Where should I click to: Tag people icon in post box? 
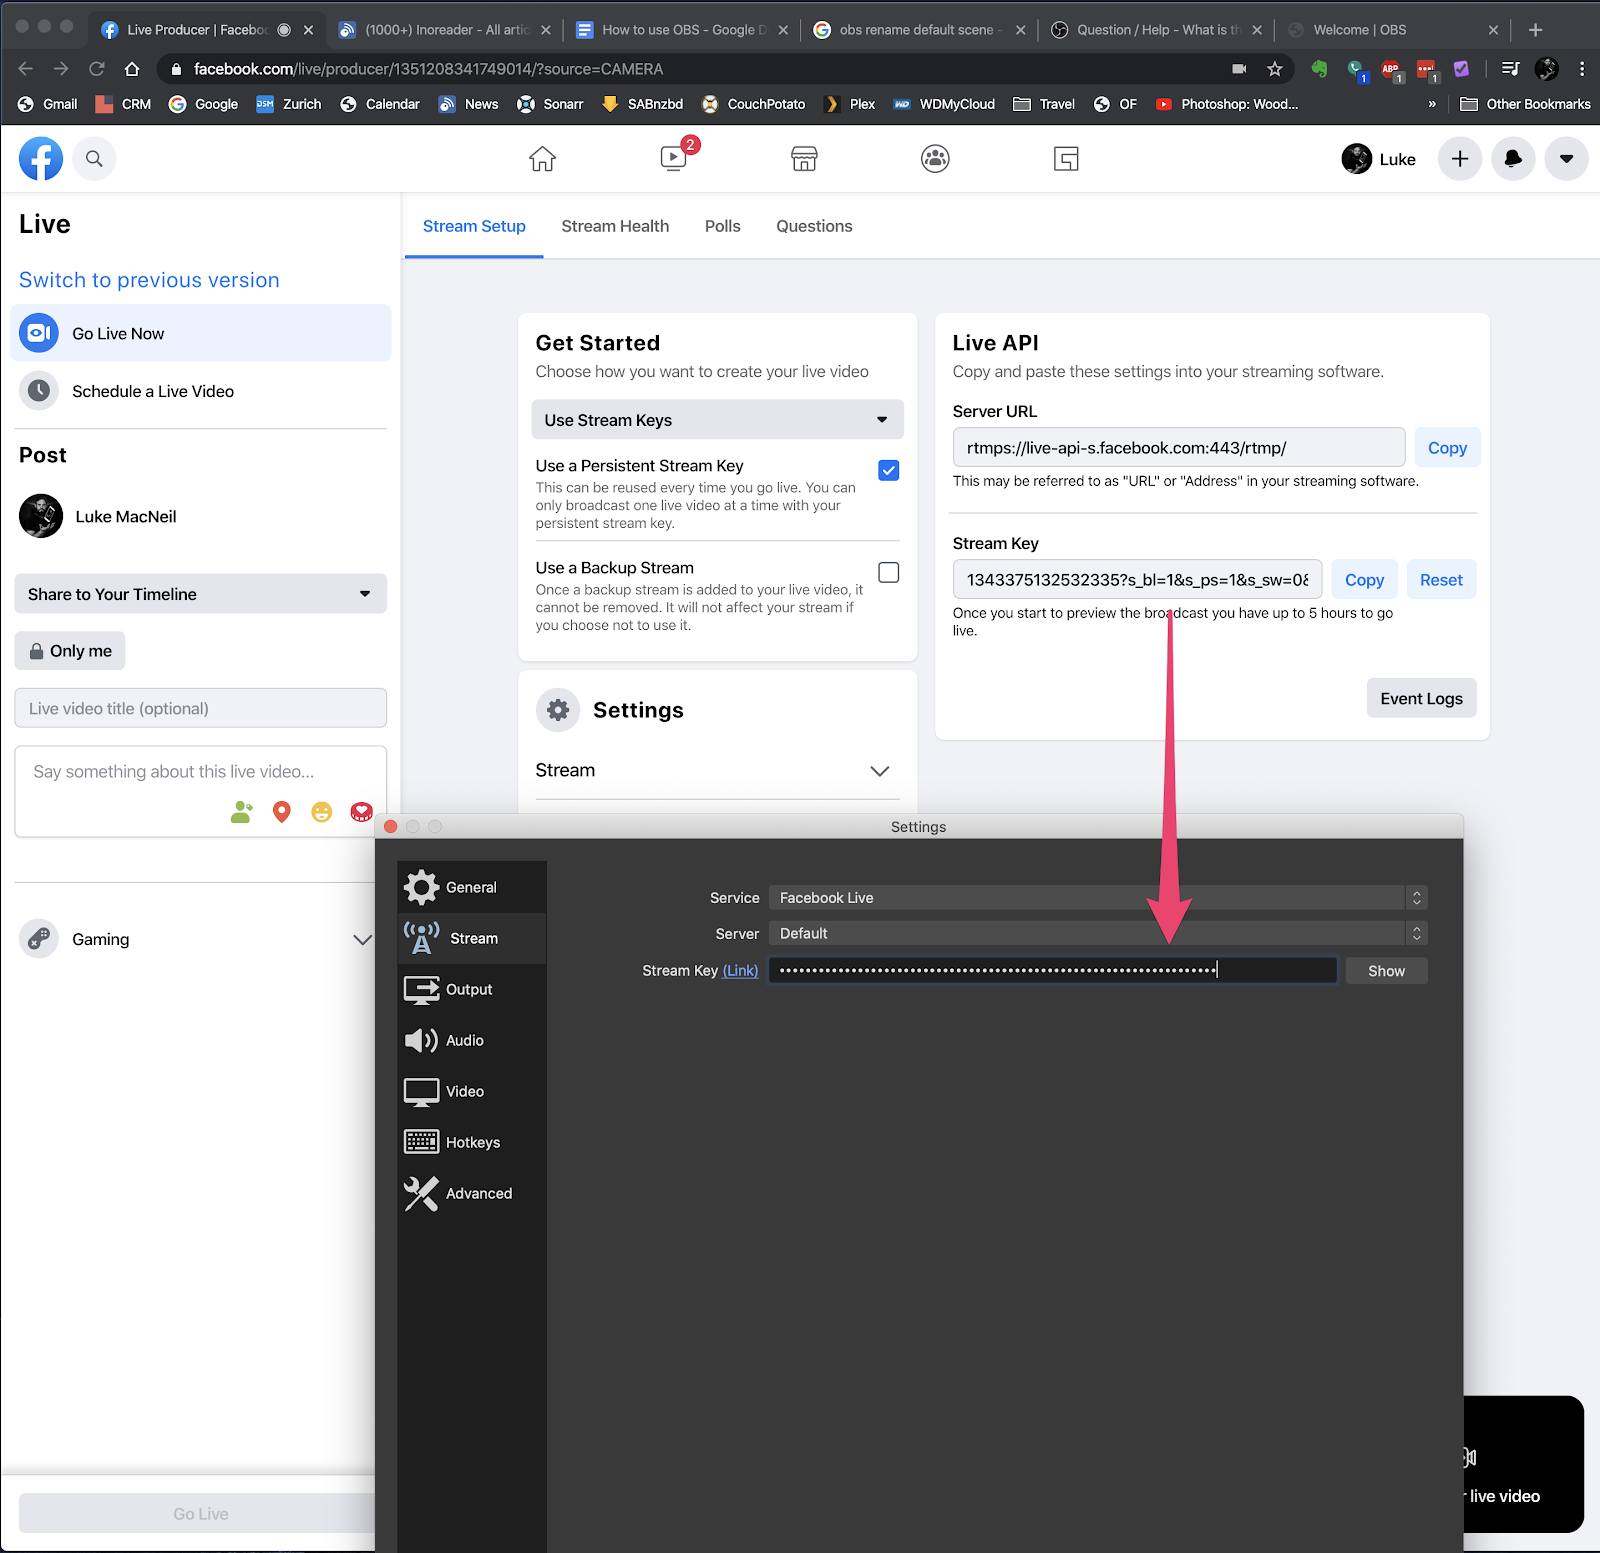242,812
